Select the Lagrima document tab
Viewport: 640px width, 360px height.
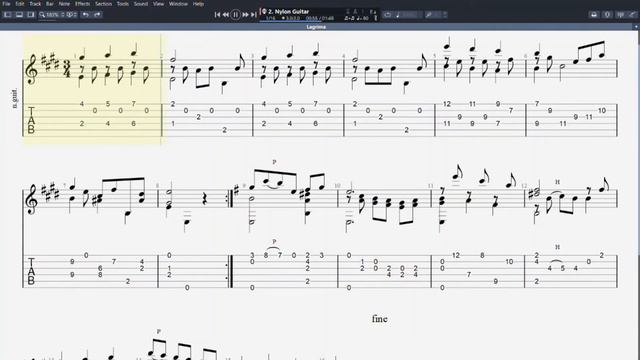(x=316, y=27)
